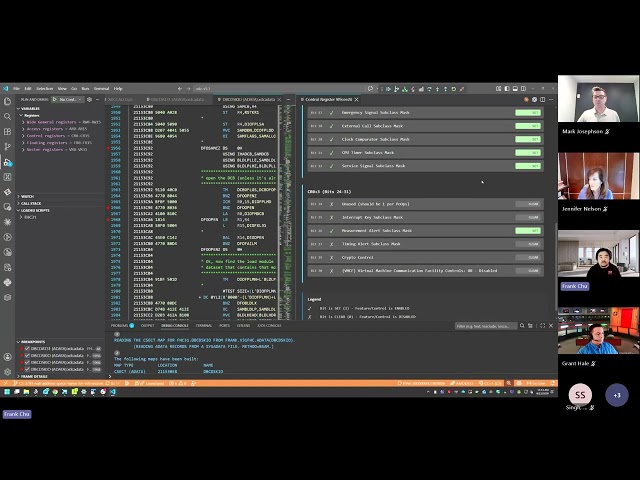Go back with the navigation left arrow
640x480 pixels.
pyautogui.click(x=180, y=89)
